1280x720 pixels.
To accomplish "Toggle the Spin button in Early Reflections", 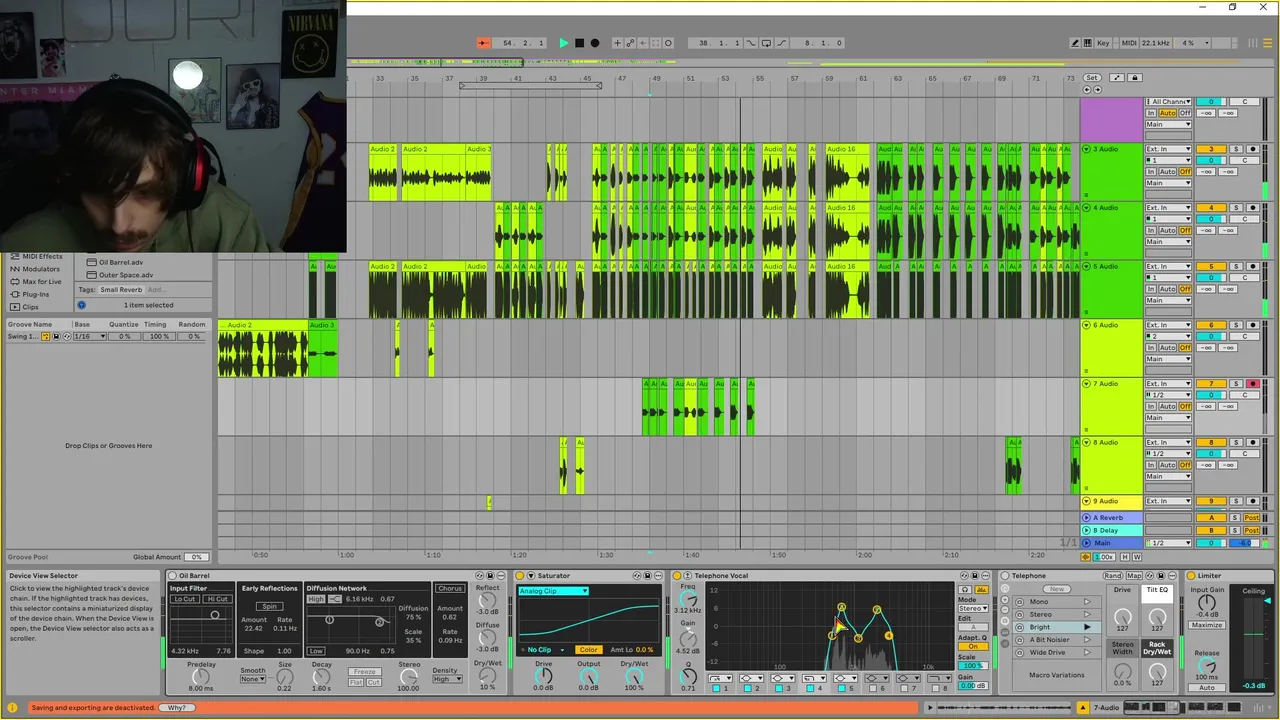I will [269, 607].
